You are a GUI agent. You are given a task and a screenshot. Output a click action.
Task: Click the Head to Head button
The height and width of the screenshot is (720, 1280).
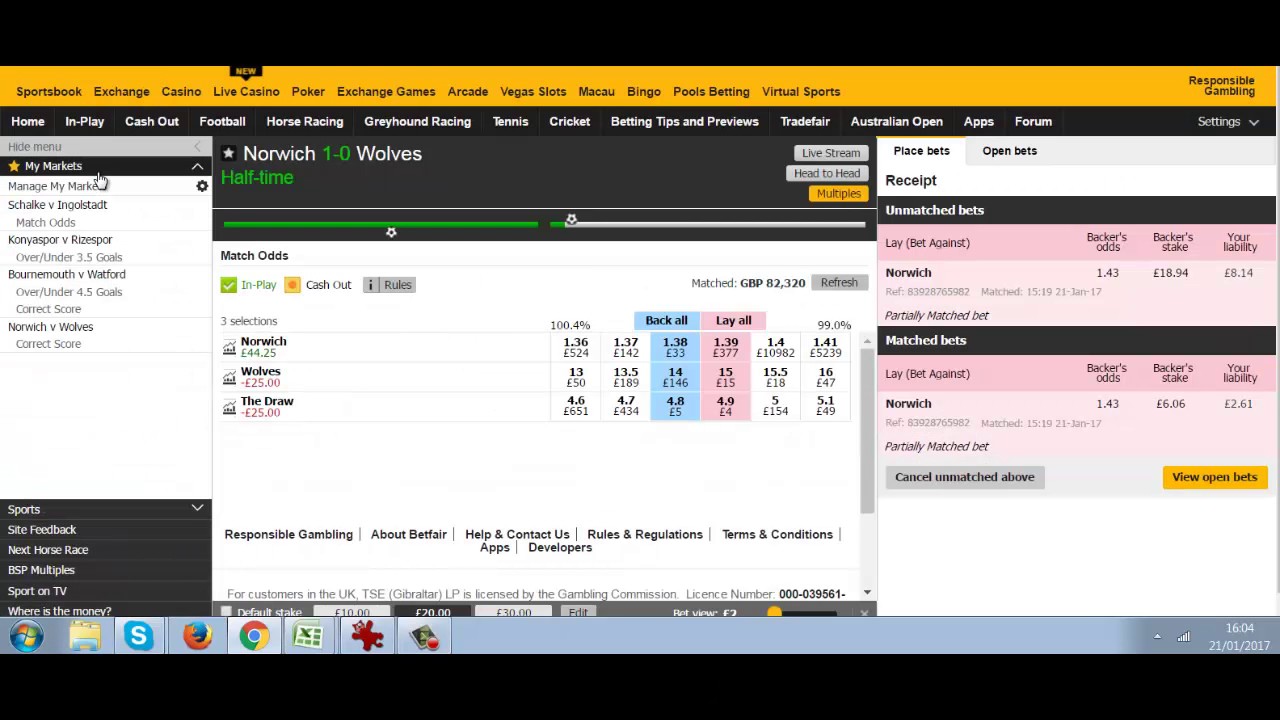click(827, 173)
